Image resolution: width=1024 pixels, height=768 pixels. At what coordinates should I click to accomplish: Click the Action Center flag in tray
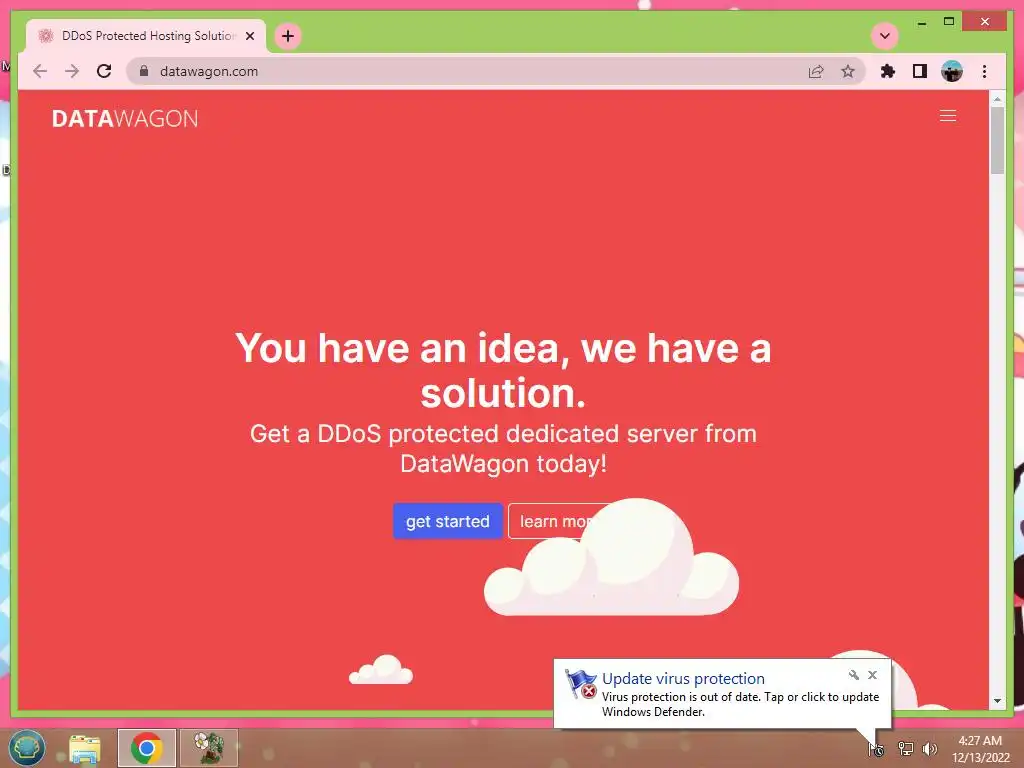coord(876,749)
